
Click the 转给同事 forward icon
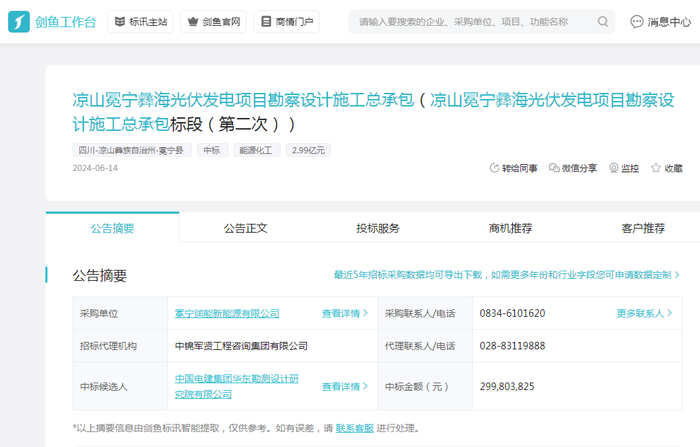[494, 169]
